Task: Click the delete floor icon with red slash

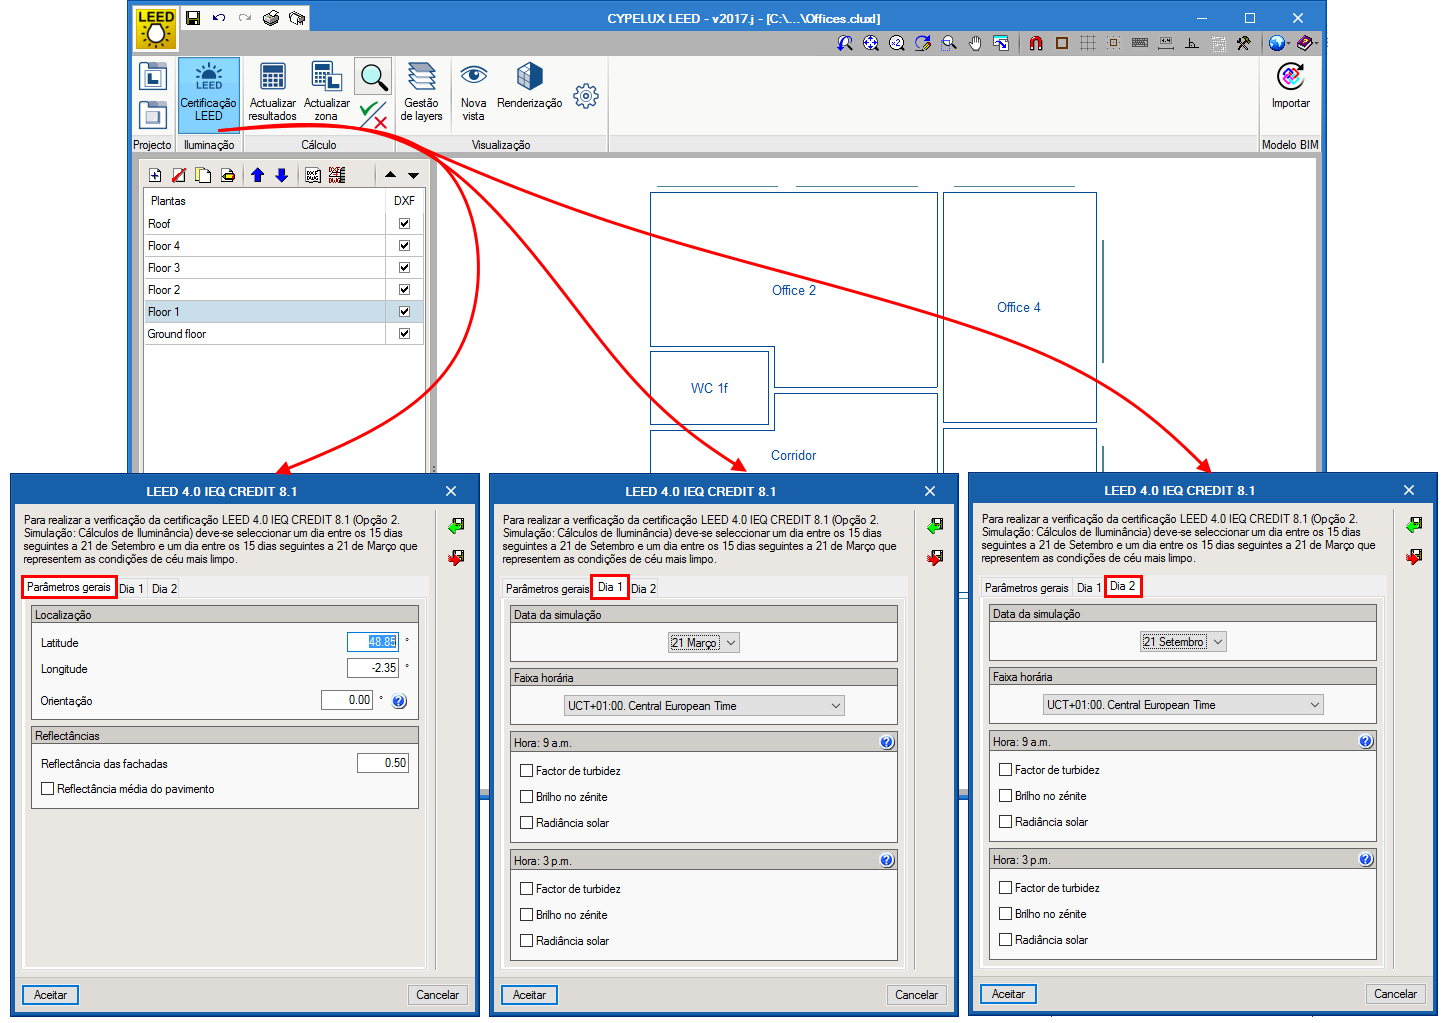Action: pyautogui.click(x=179, y=175)
